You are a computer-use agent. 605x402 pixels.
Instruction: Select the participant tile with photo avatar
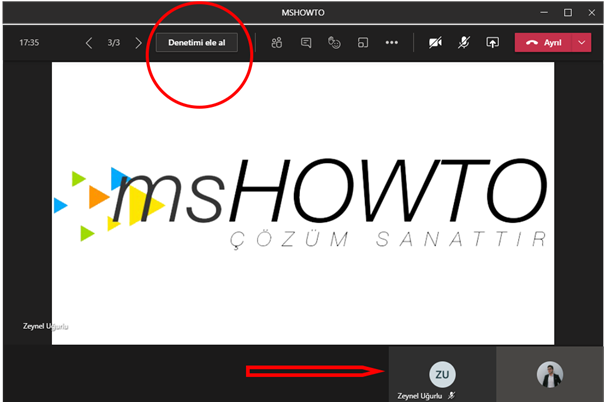(550, 374)
